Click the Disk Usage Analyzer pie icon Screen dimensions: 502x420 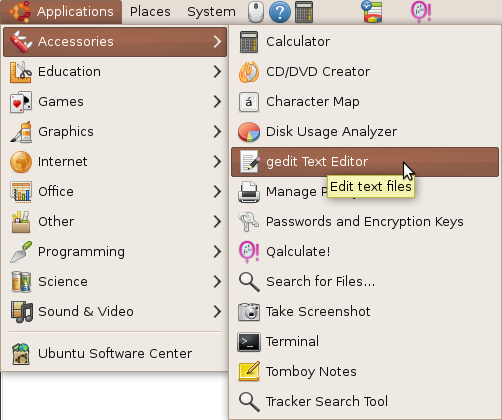tap(249, 132)
